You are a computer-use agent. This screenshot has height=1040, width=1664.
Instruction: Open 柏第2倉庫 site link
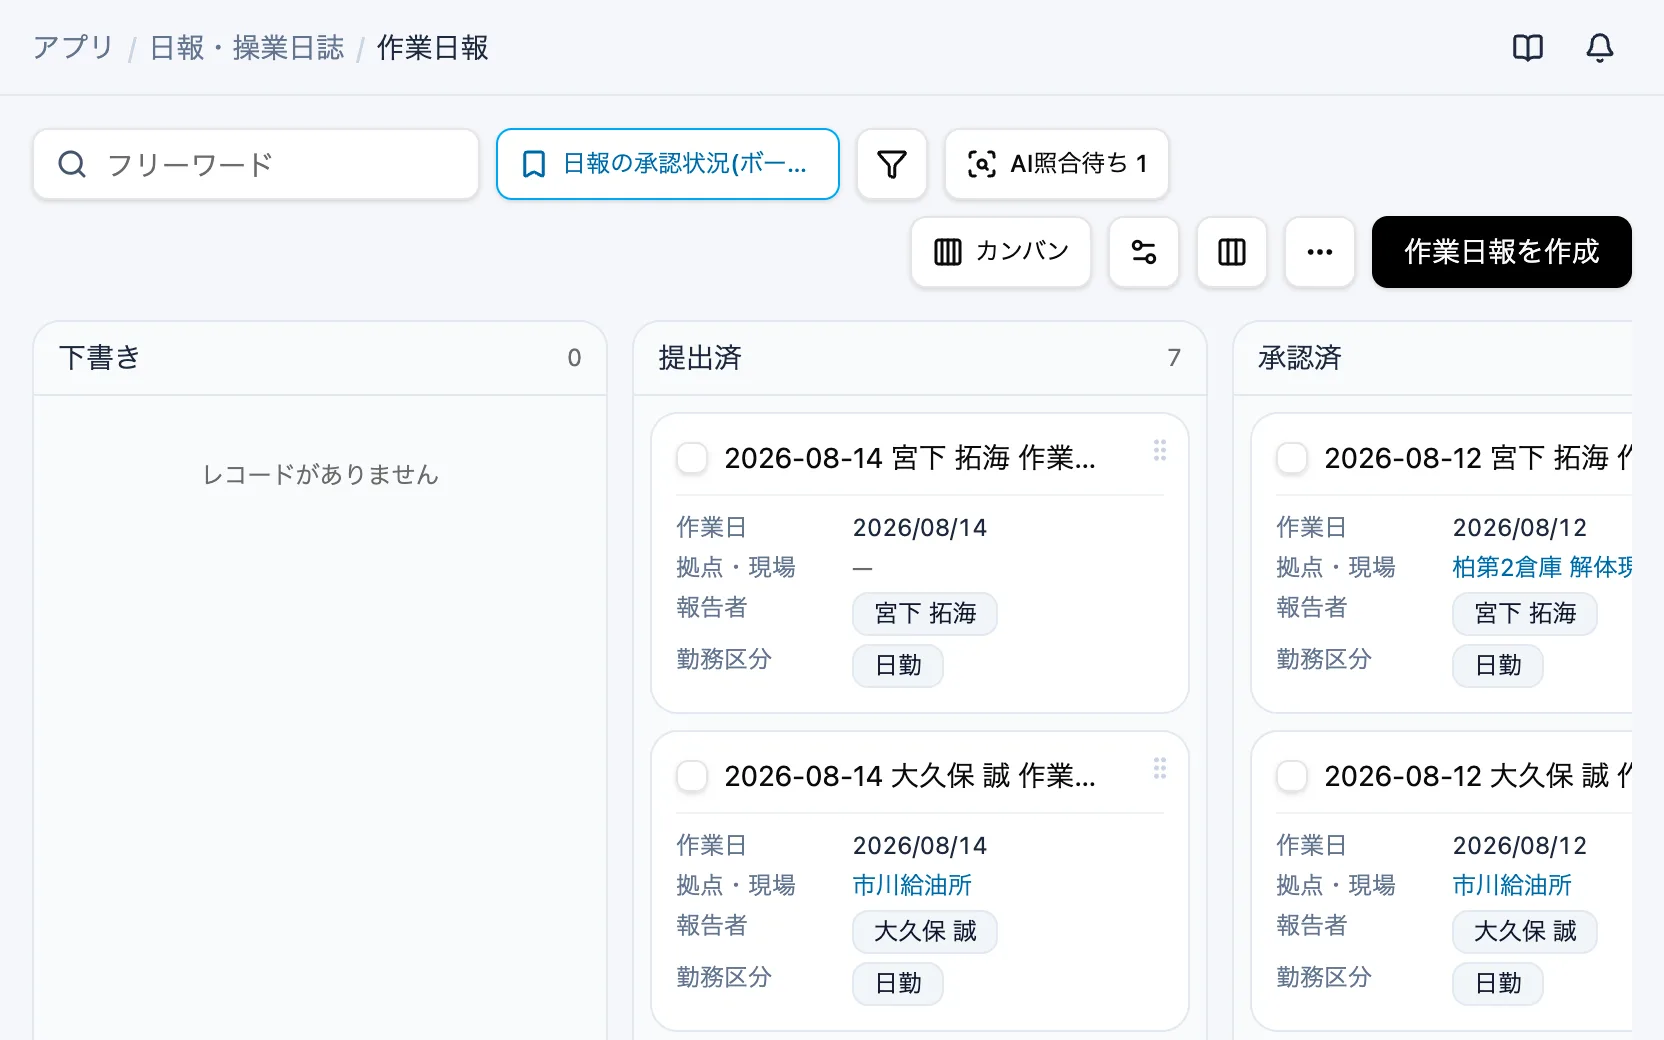[x=1542, y=567]
